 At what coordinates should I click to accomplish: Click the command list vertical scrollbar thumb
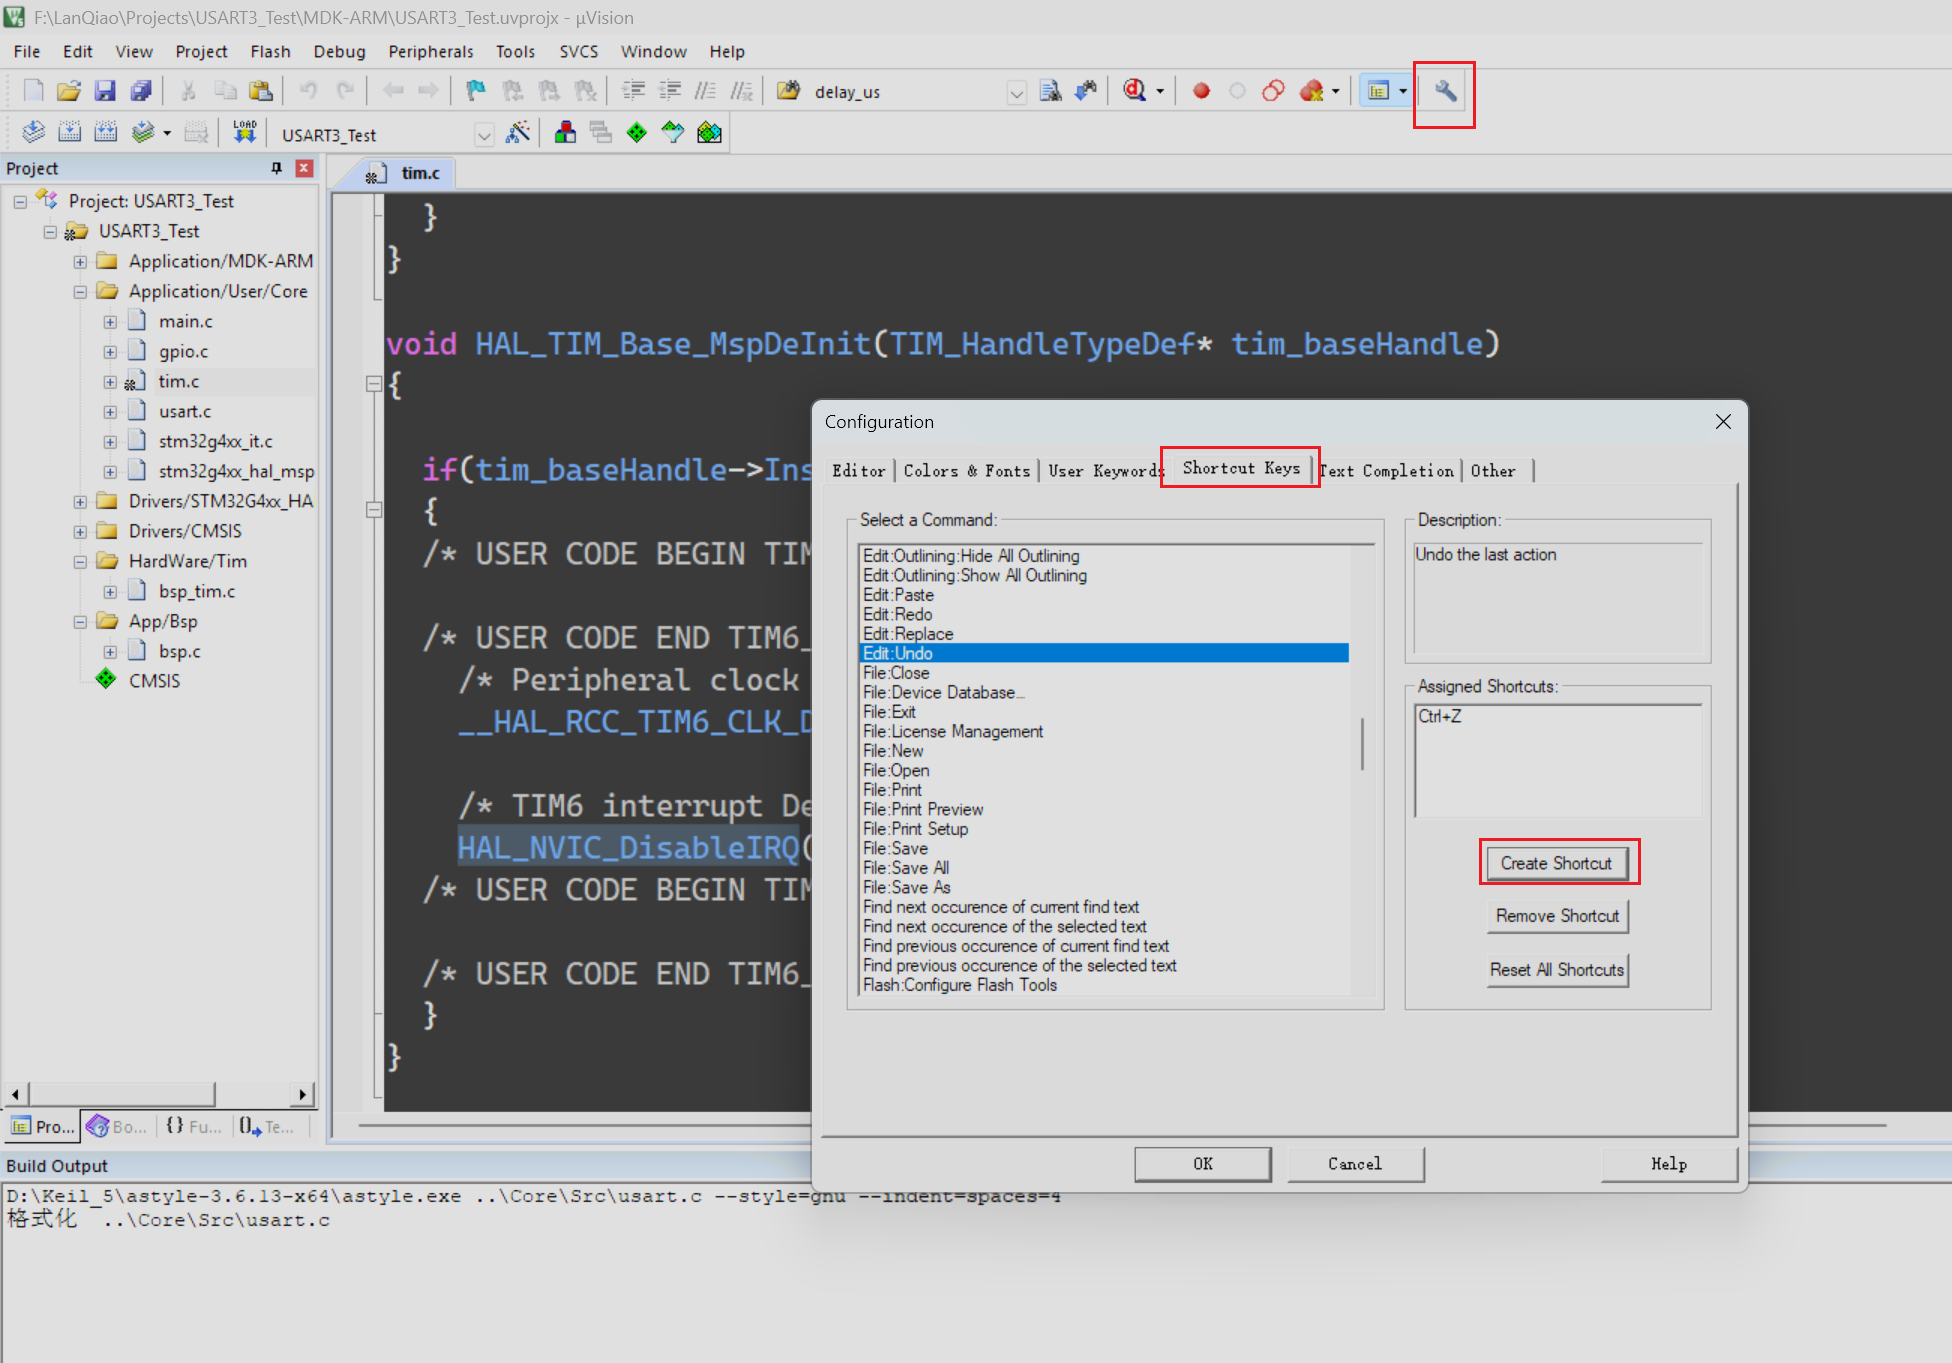(x=1362, y=744)
